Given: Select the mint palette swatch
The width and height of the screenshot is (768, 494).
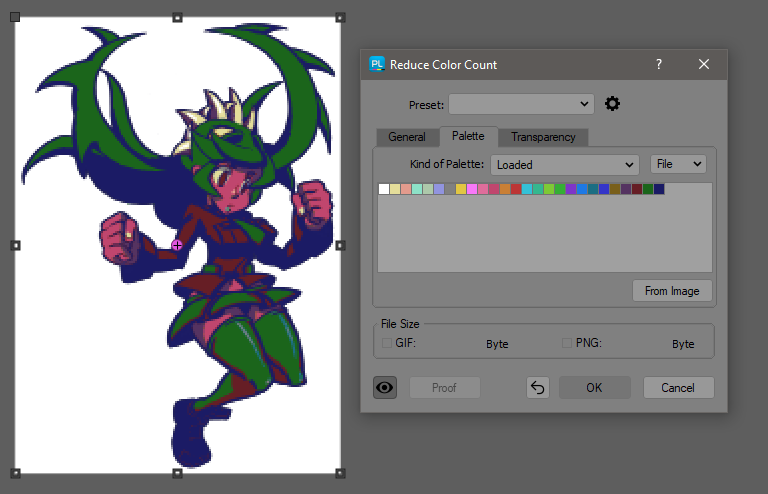Looking at the screenshot, I should pos(417,189).
